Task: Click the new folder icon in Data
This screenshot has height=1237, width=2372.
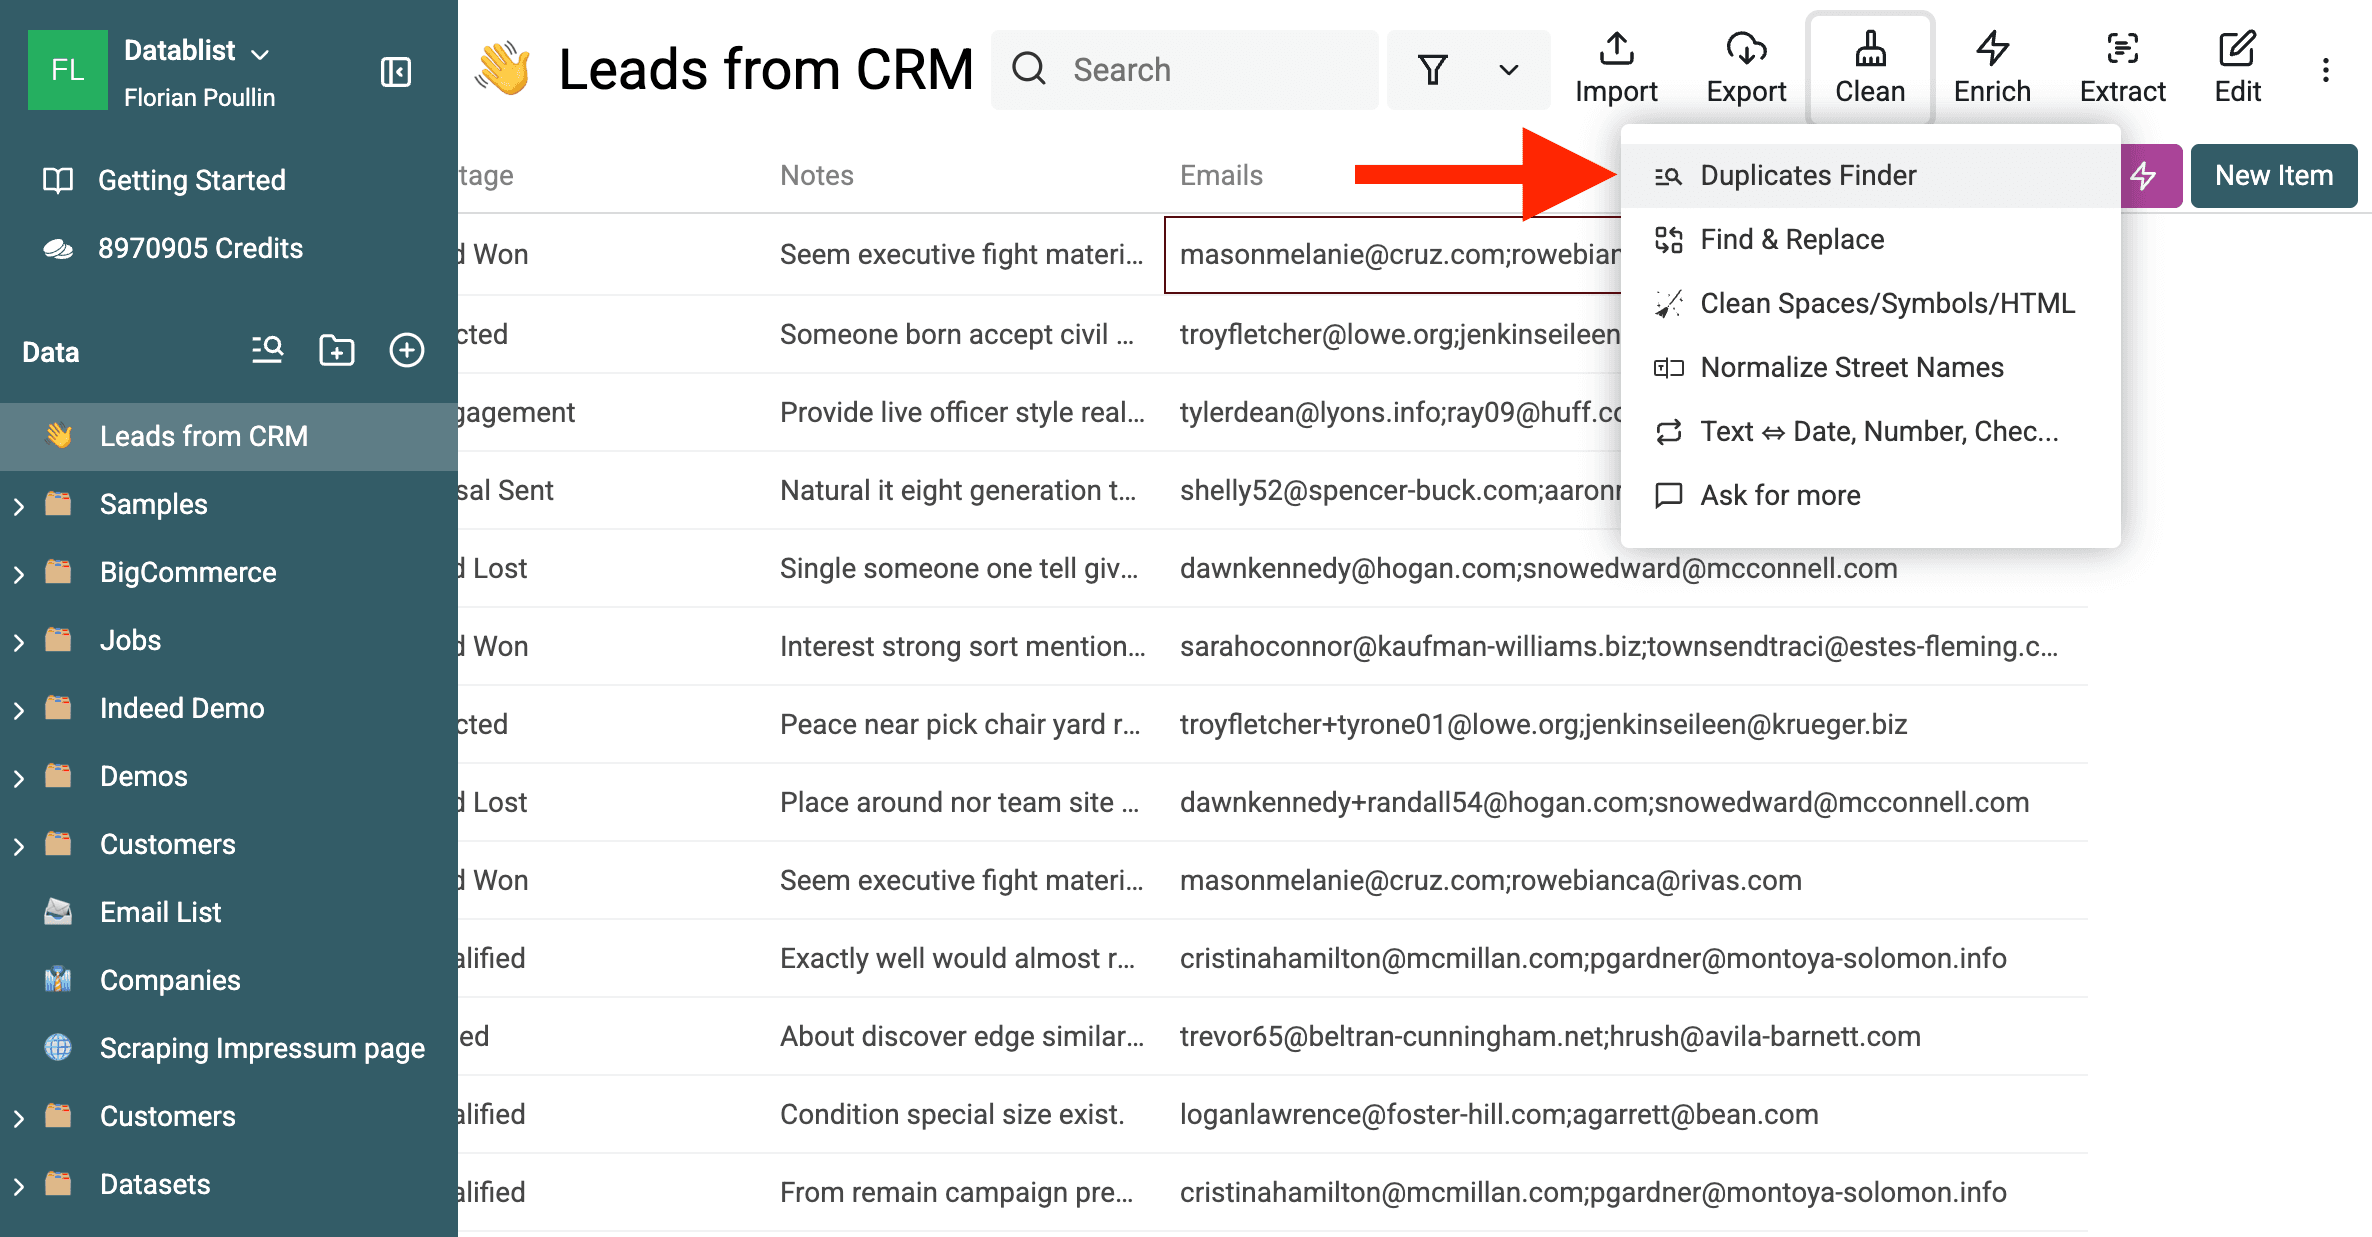Action: (x=336, y=351)
